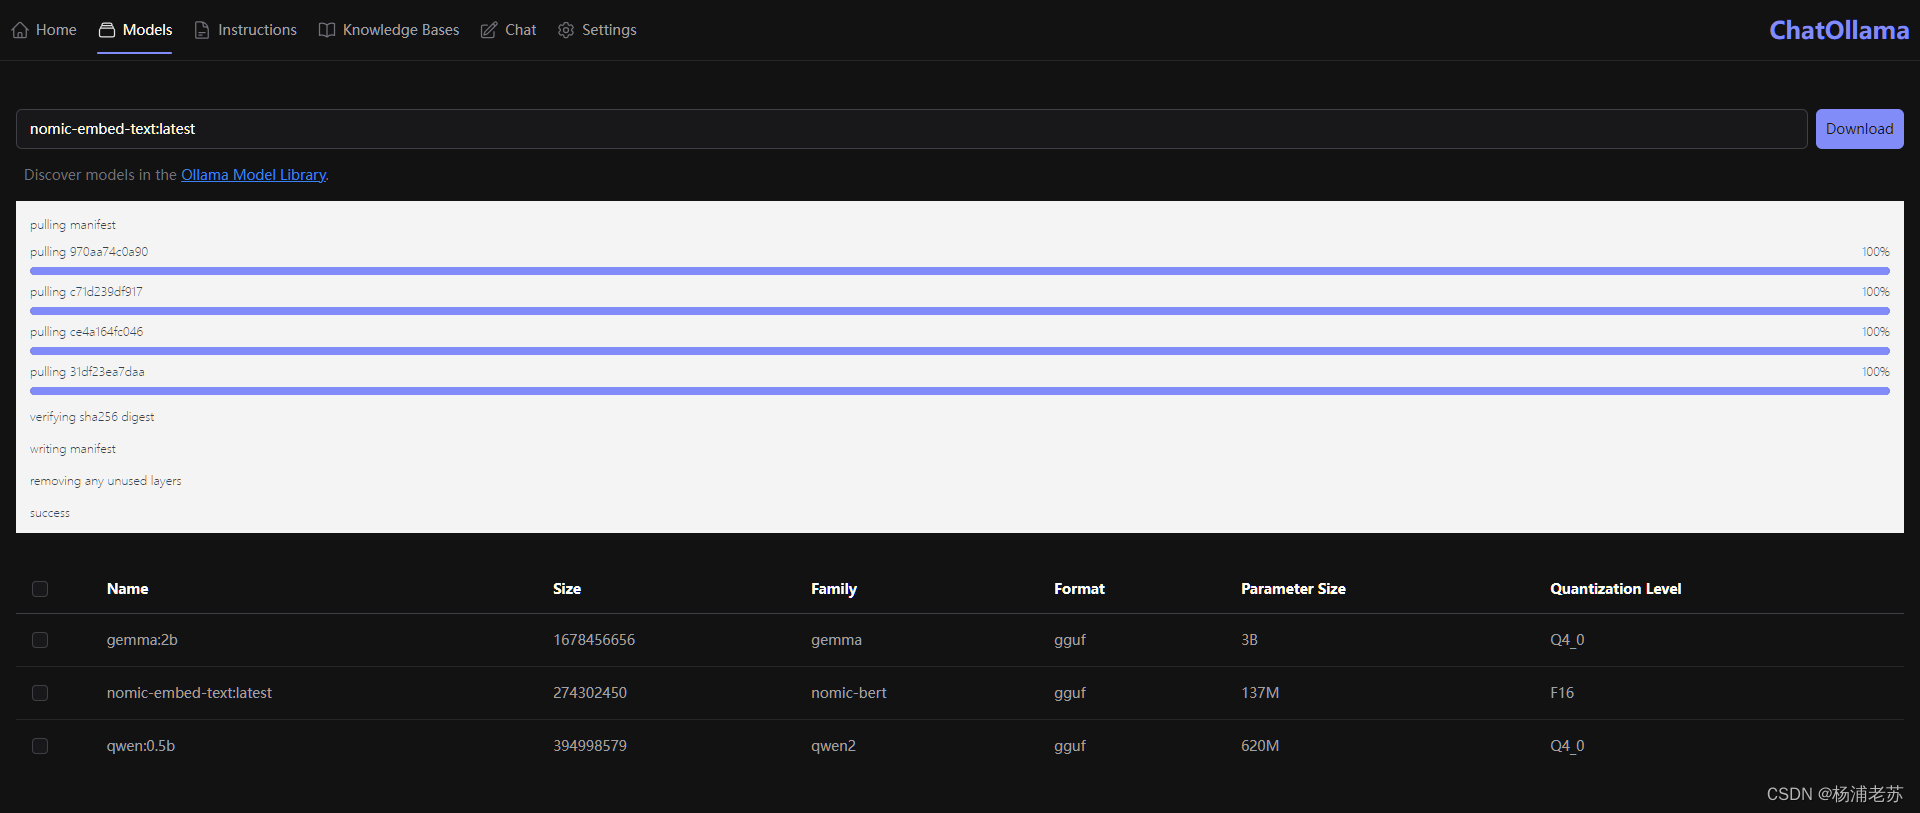Click the 'pulling manifest' log line
Image resolution: width=1920 pixels, height=813 pixels.
(x=73, y=225)
